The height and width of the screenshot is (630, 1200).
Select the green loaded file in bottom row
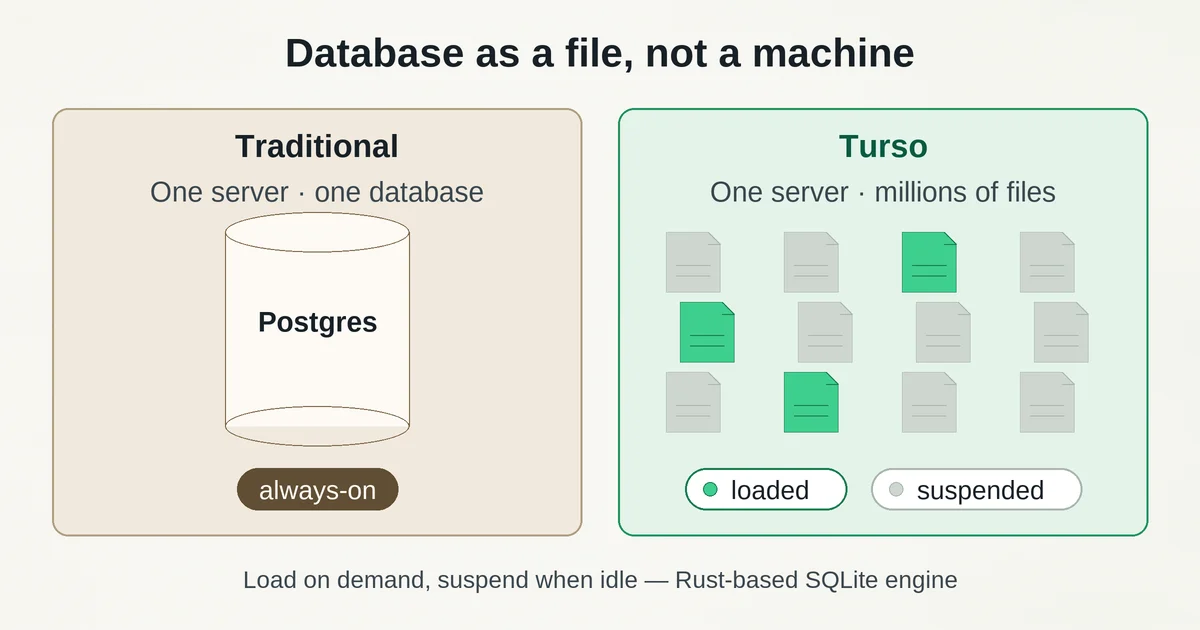click(811, 402)
